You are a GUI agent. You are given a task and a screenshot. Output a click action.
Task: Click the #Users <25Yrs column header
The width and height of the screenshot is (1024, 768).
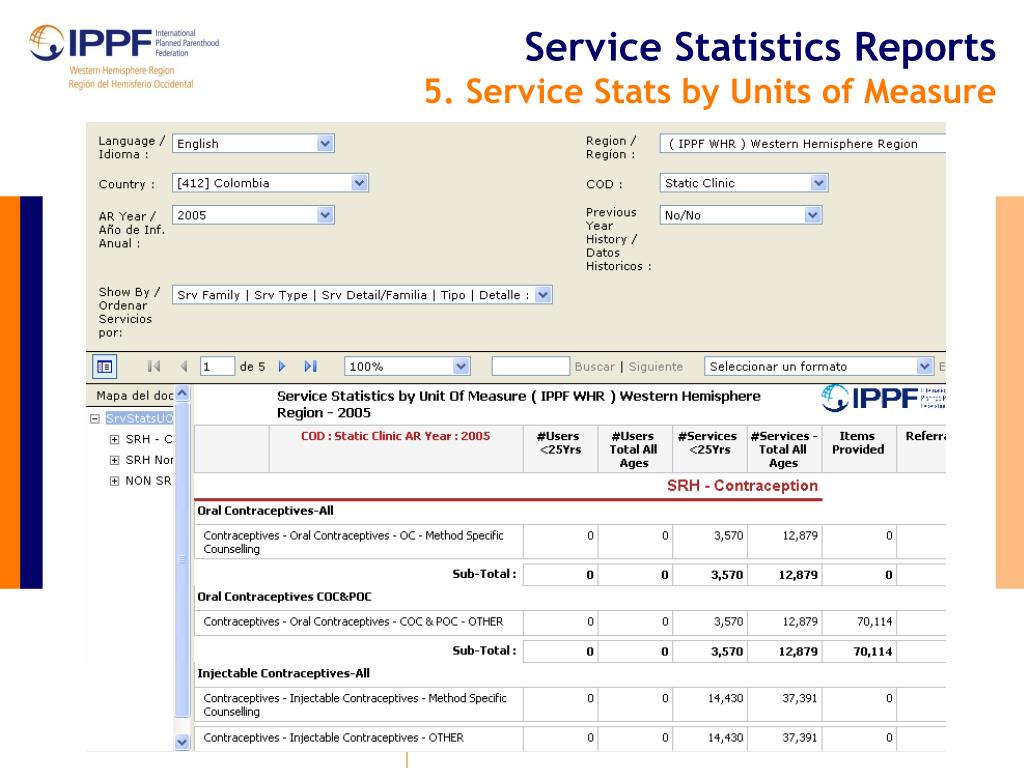click(x=560, y=449)
